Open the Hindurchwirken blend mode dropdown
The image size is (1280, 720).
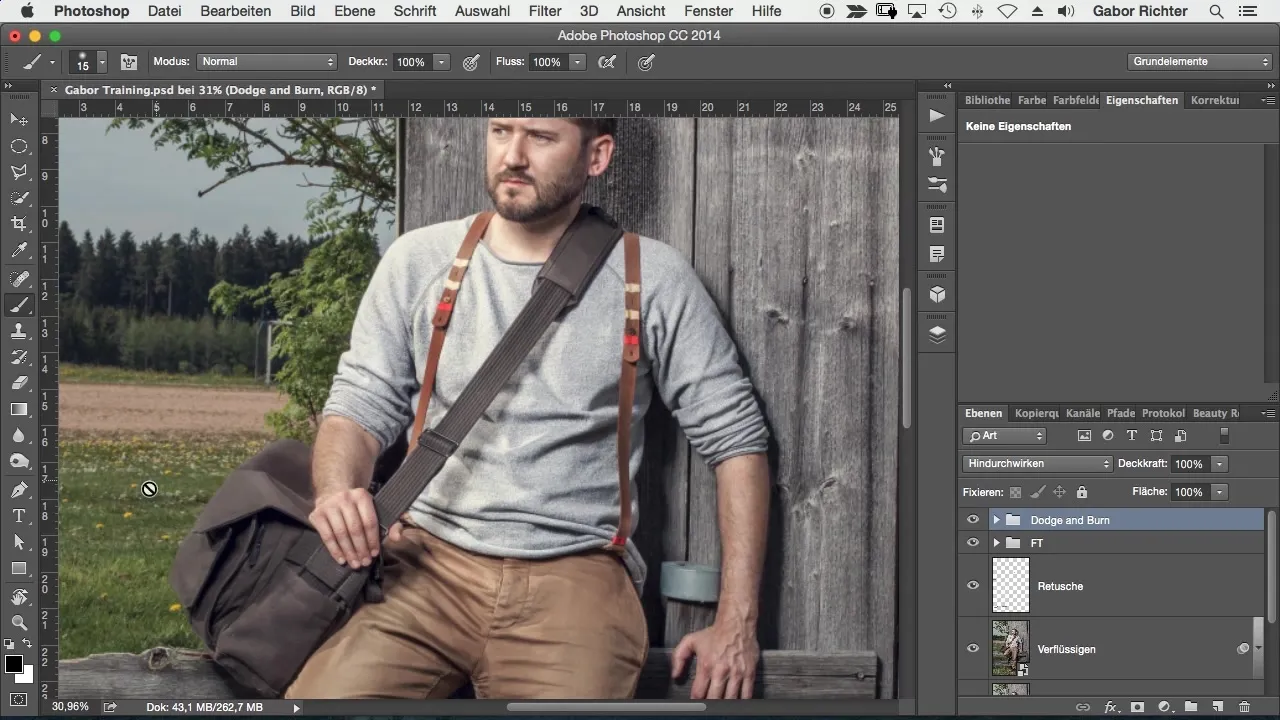point(1038,464)
